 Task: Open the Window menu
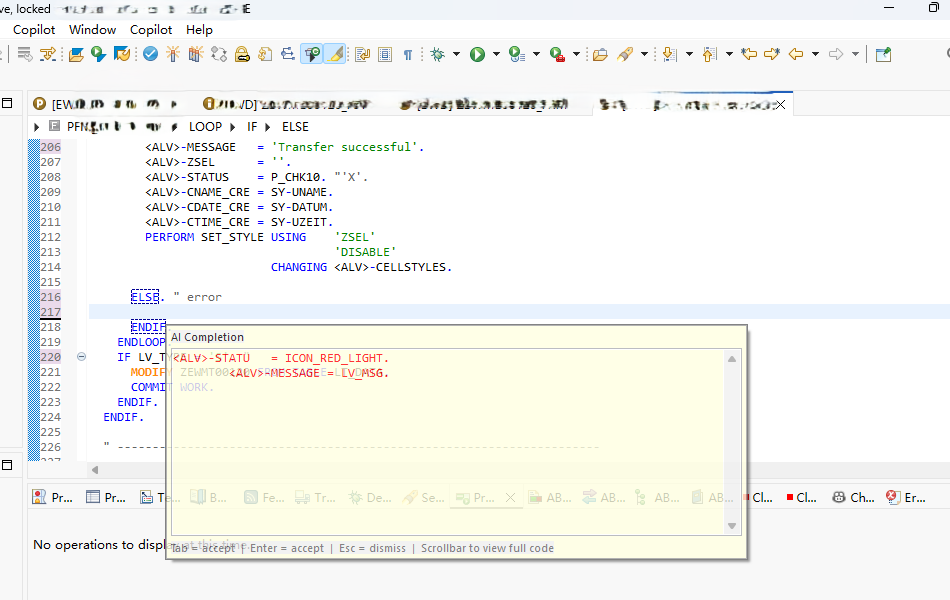92,30
